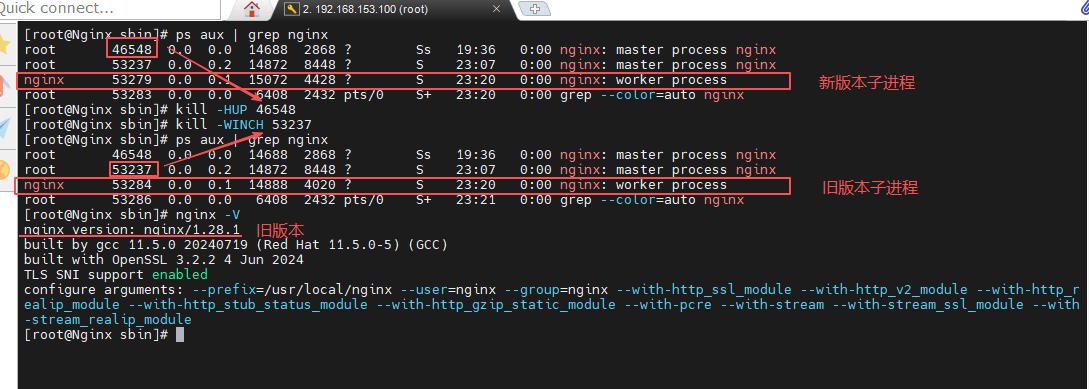Open a new tab with plus icon

[x=535, y=9]
